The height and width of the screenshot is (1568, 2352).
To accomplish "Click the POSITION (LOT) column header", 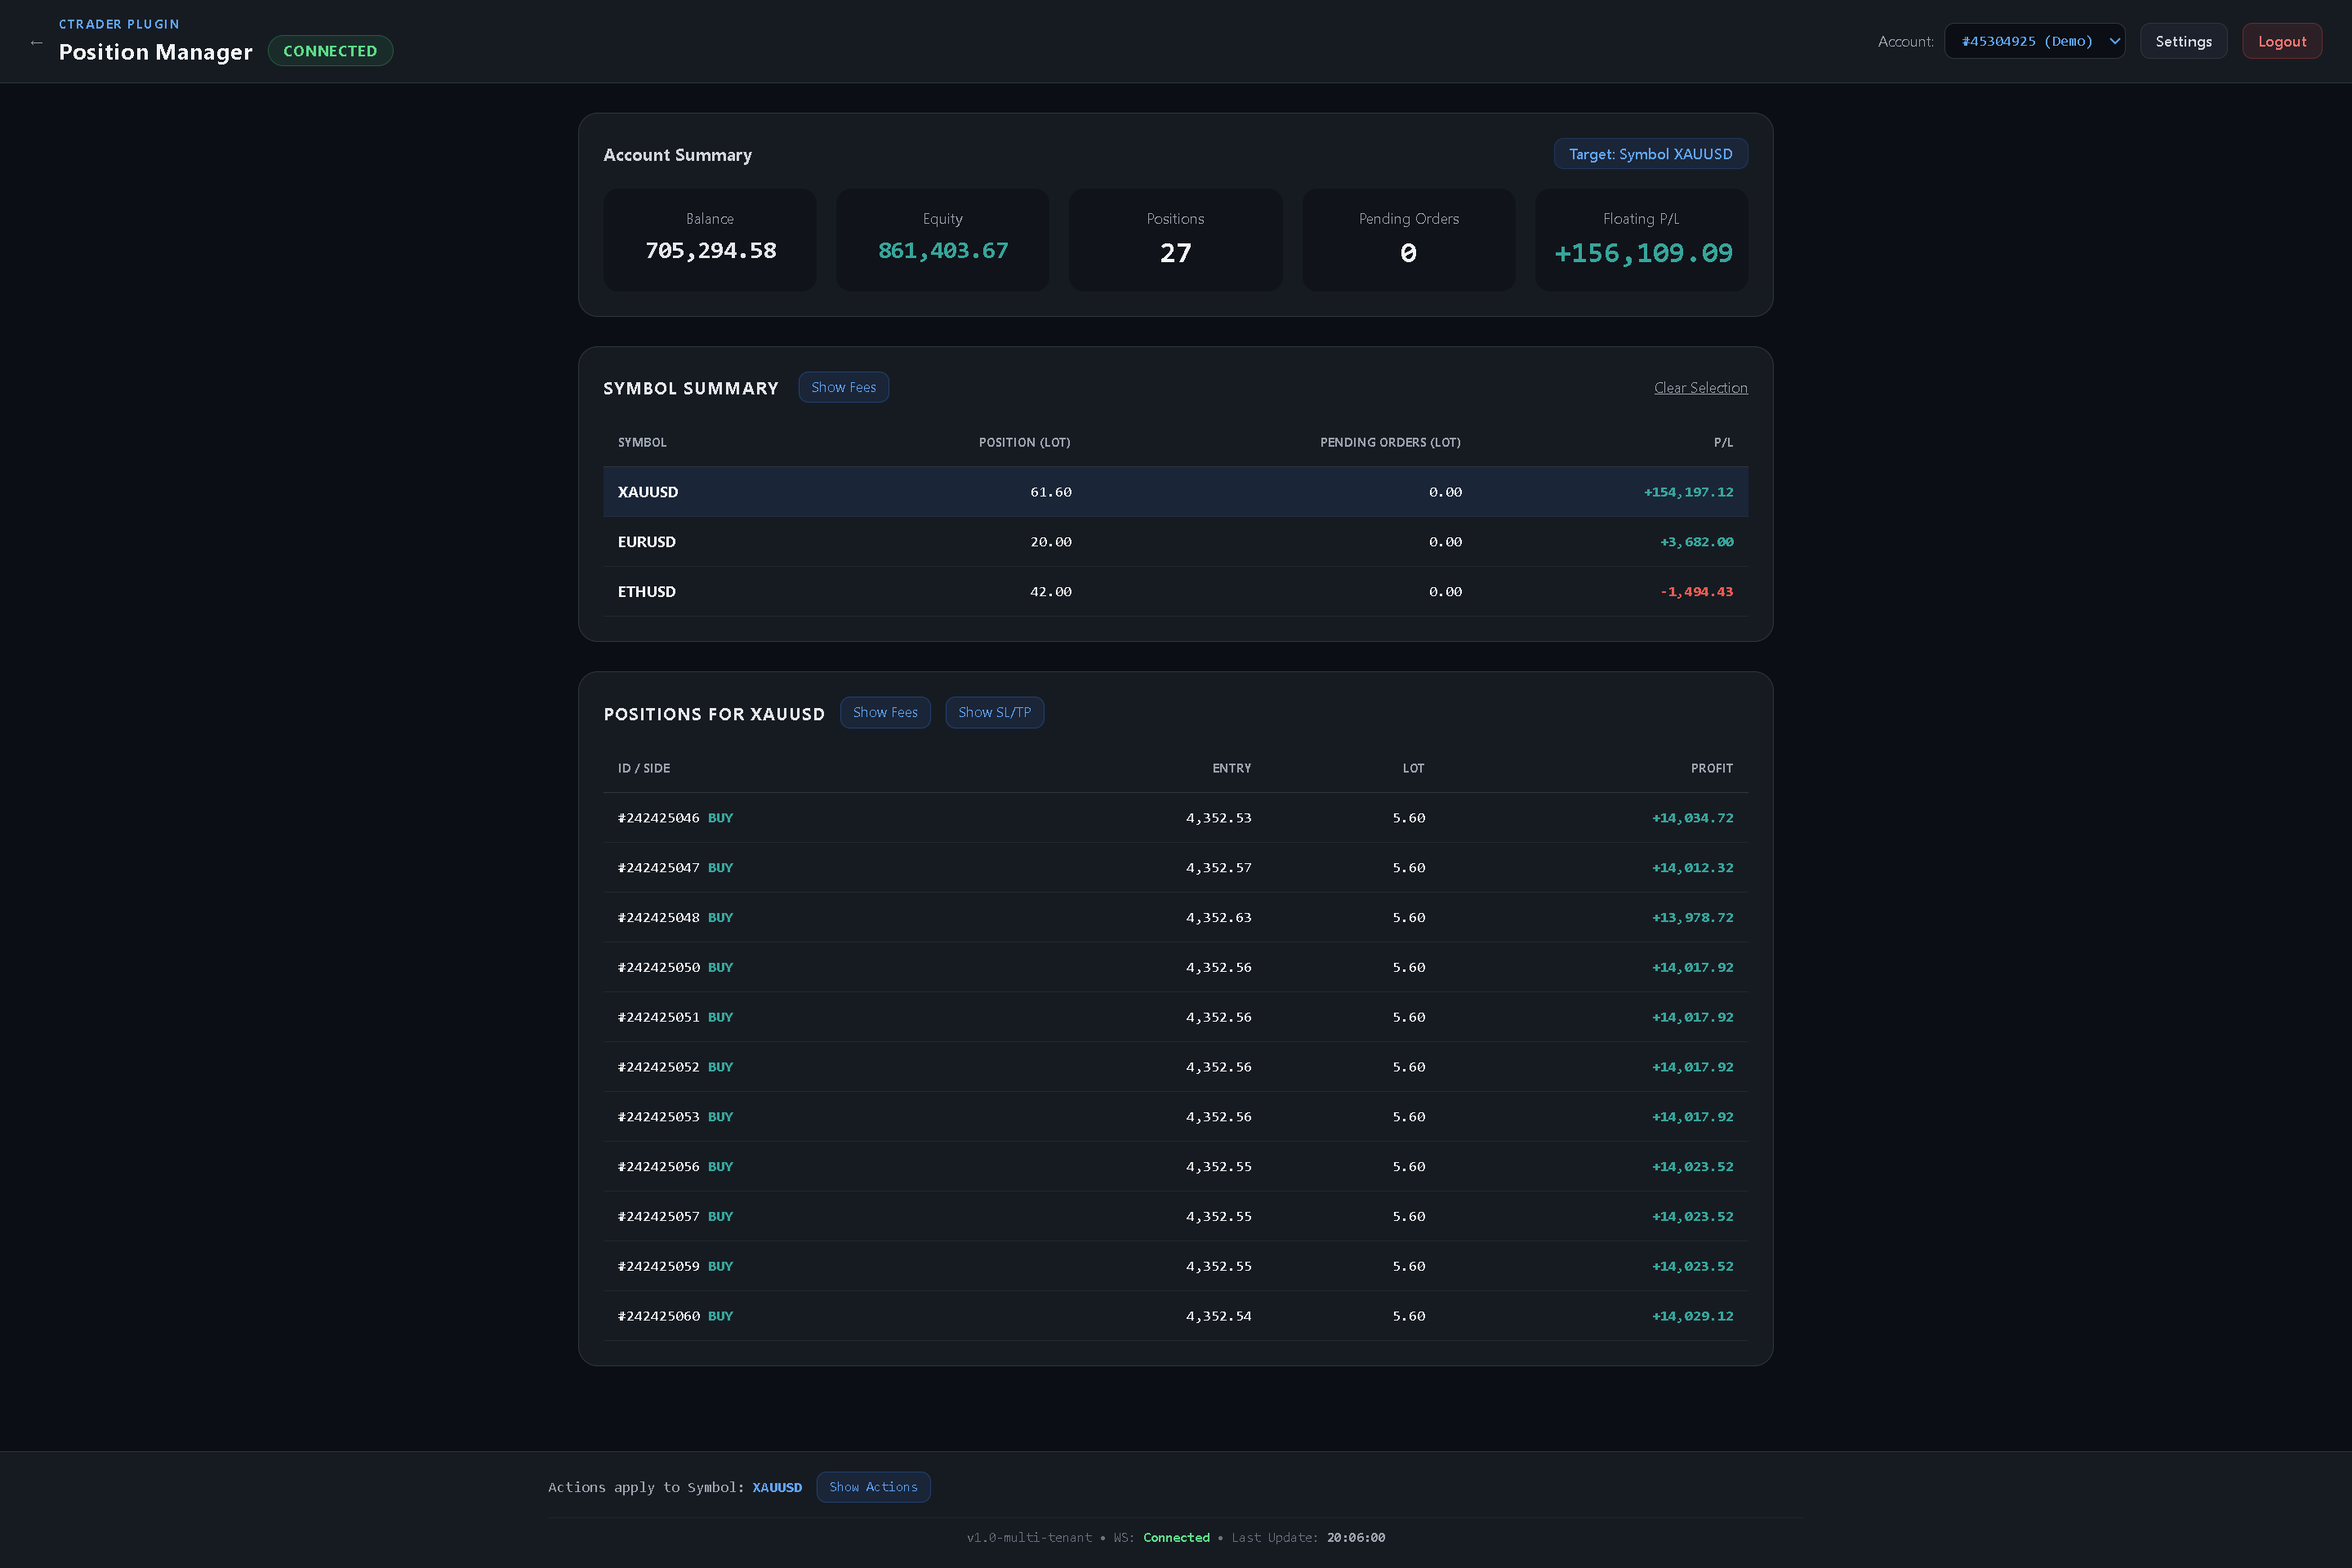I will [x=1024, y=442].
